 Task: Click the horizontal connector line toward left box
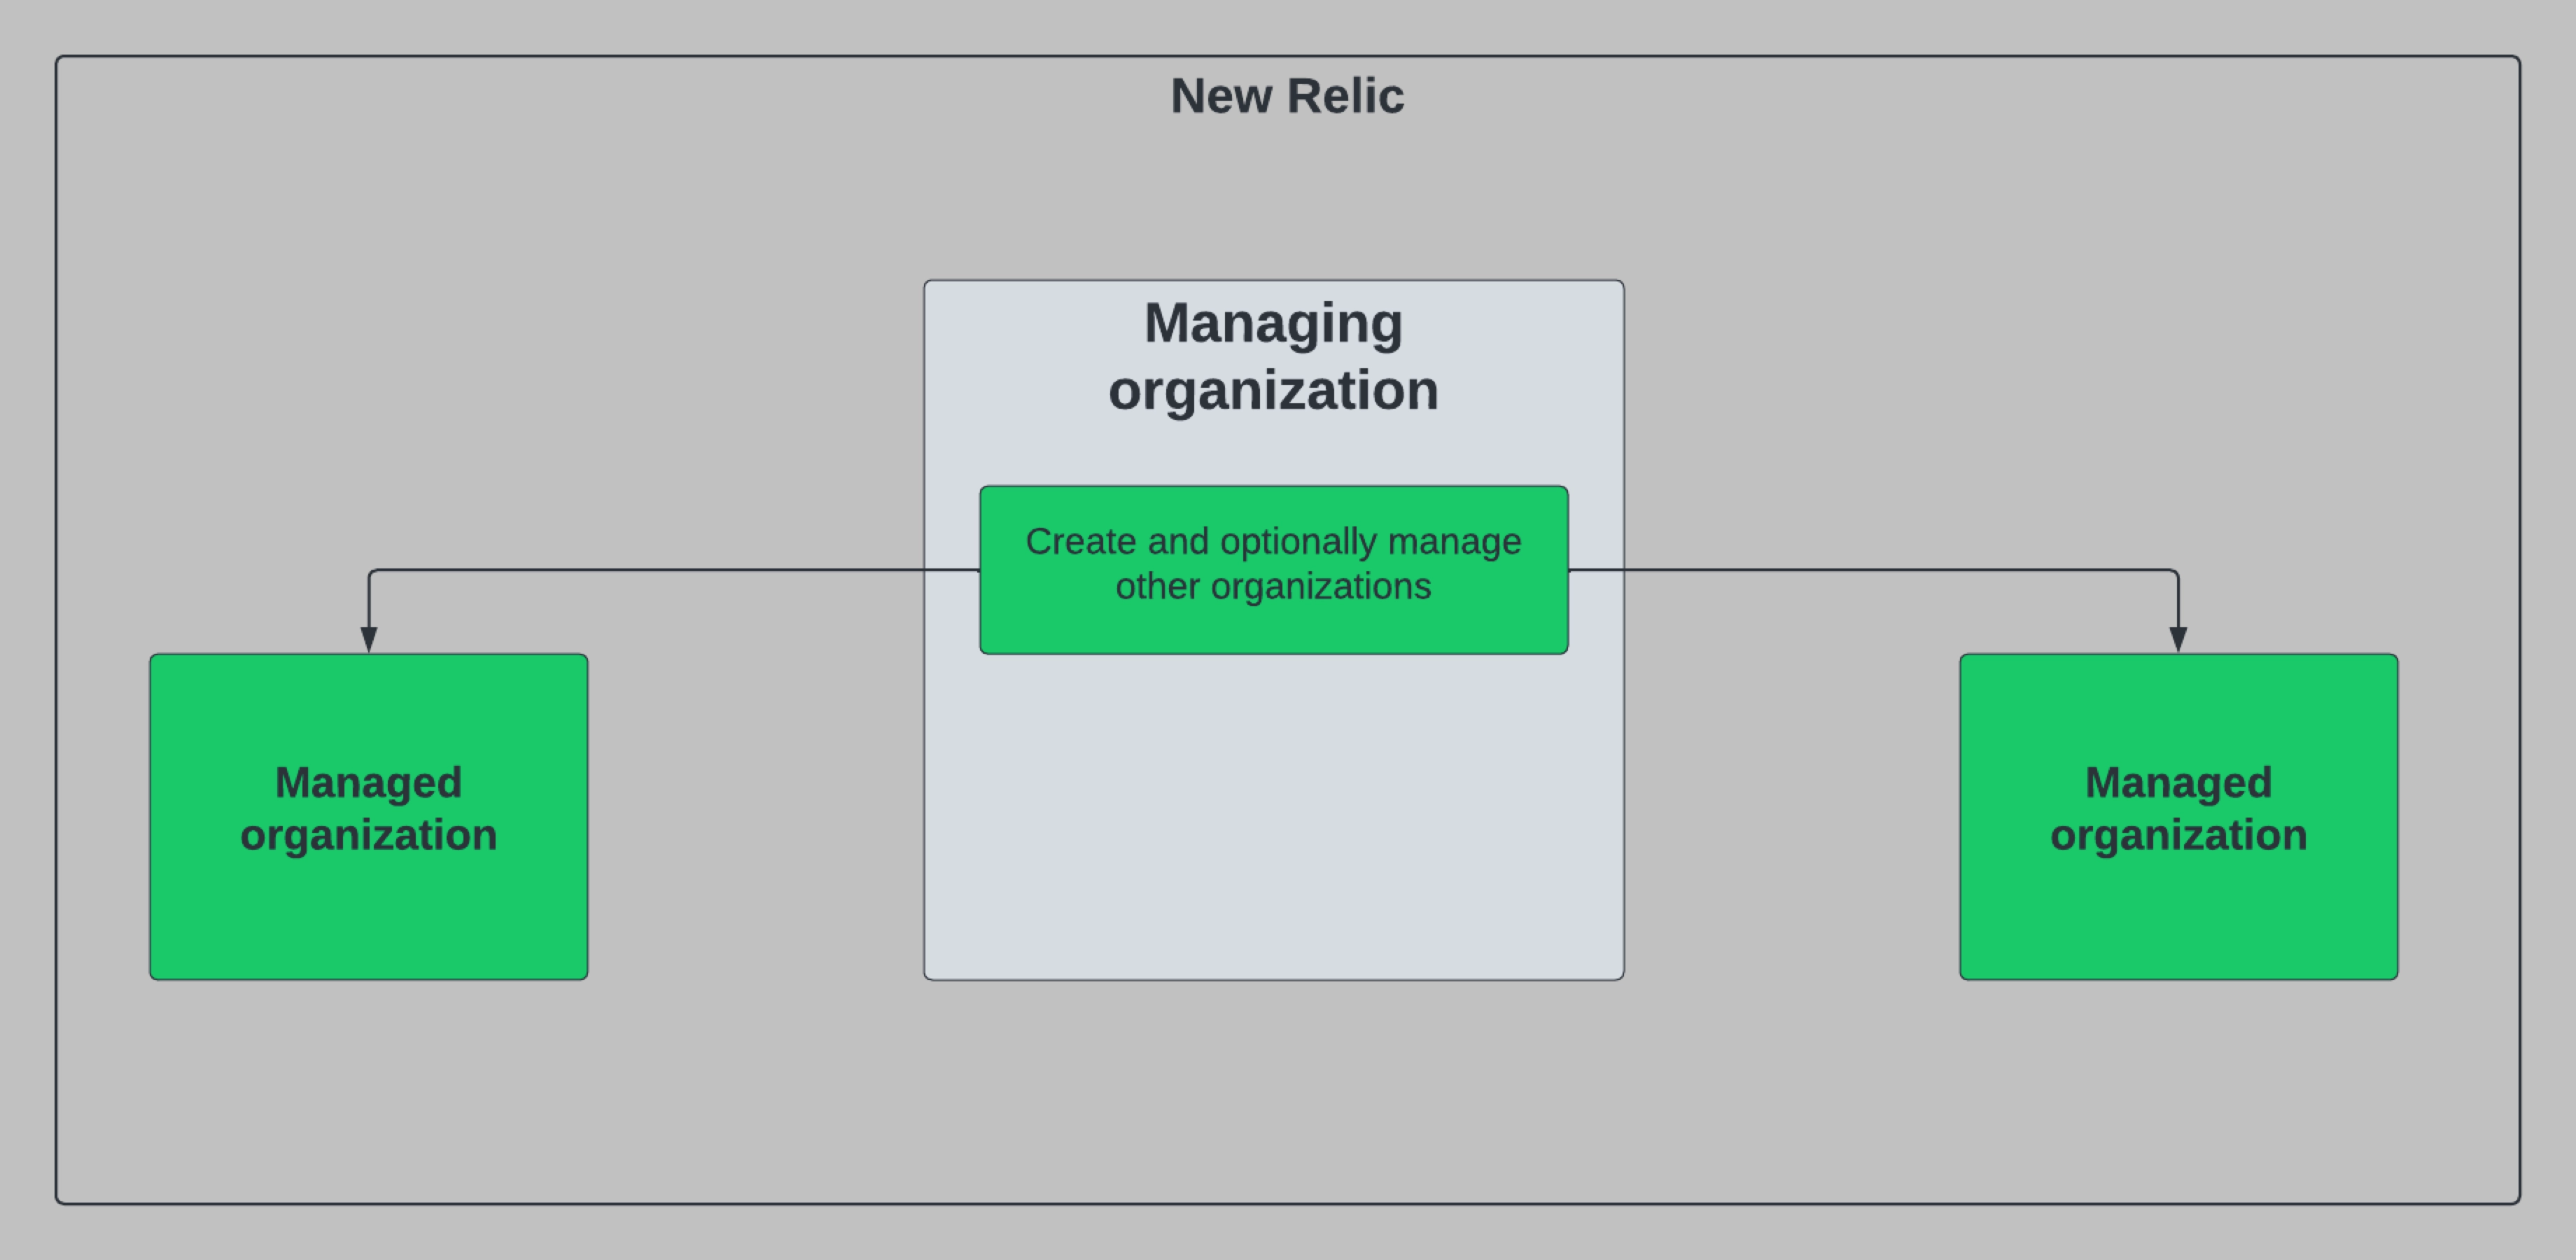pyautogui.click(x=650, y=570)
